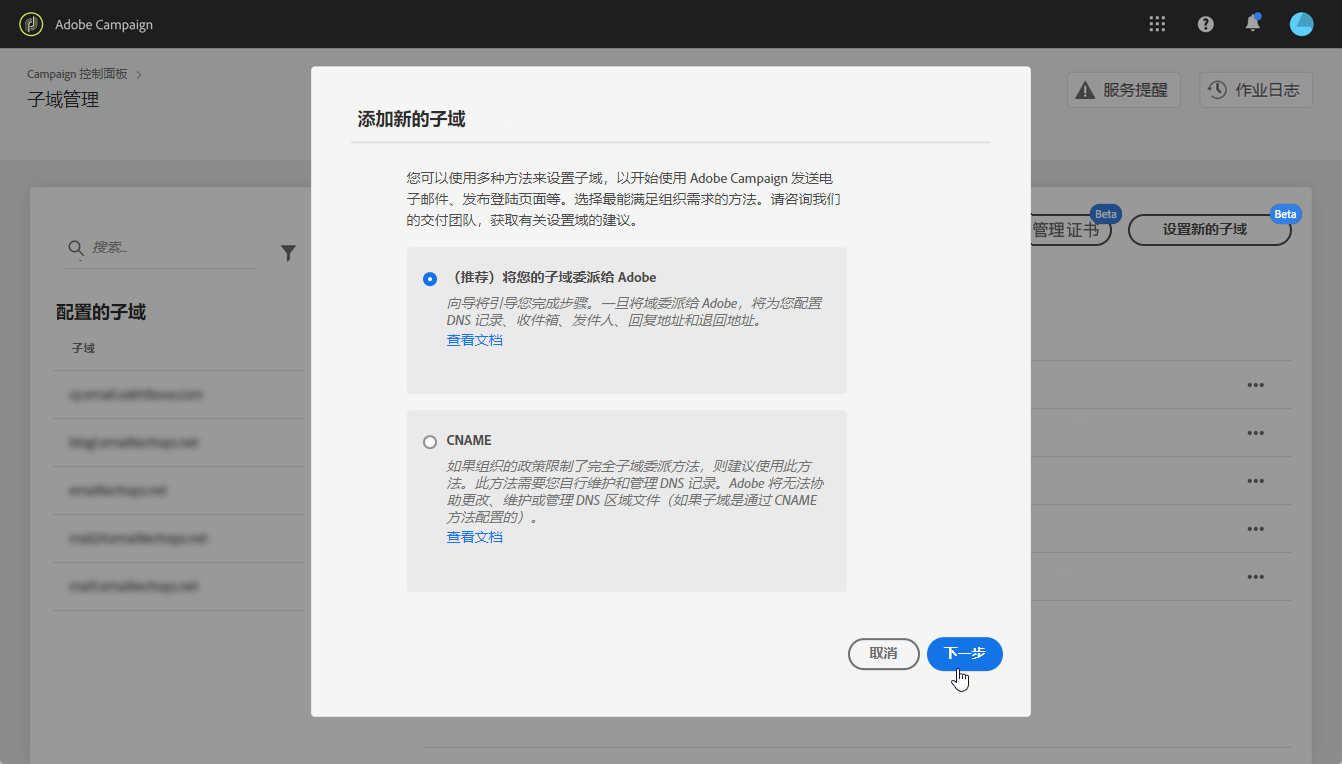The image size is (1342, 764).
Task: Open more options for the bottom subdomain row
Action: tap(1256, 577)
